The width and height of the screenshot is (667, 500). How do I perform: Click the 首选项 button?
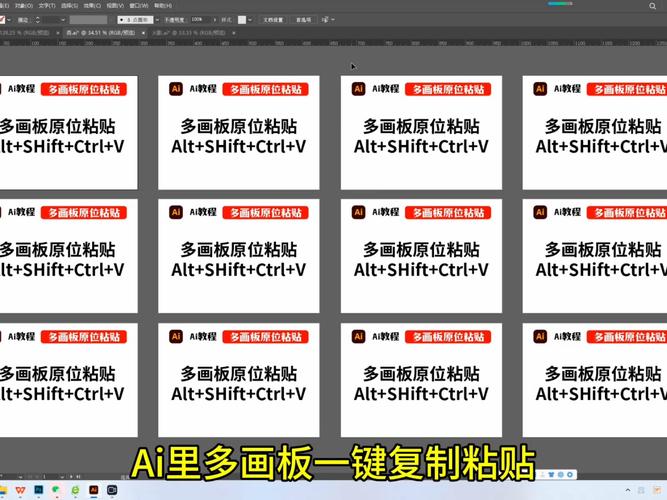[303, 20]
